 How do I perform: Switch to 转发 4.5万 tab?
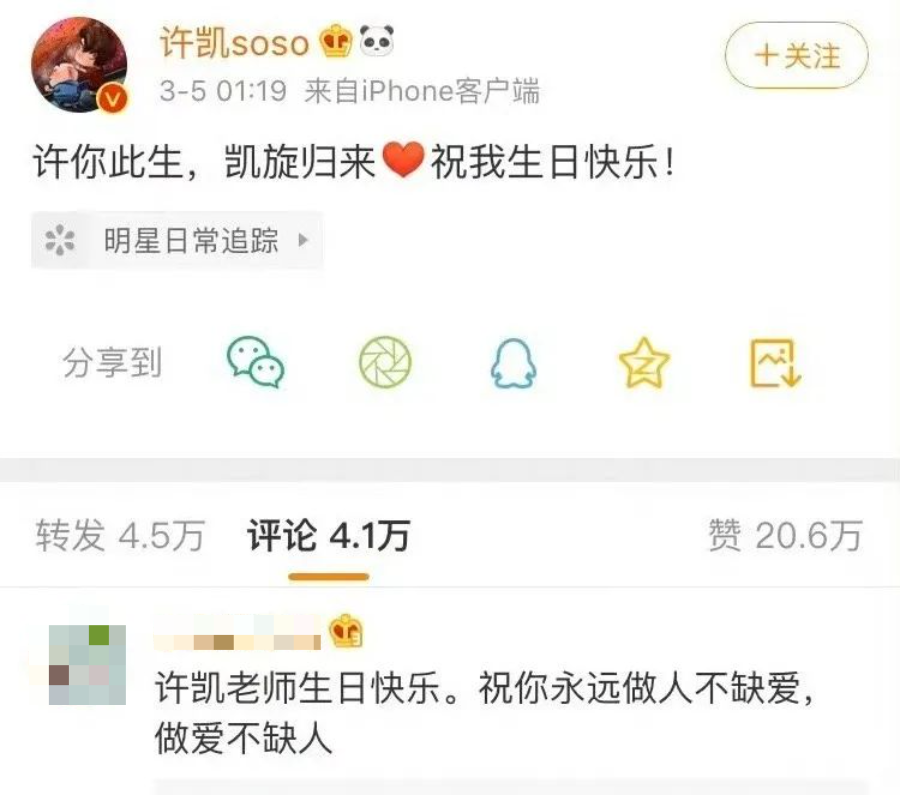point(120,536)
